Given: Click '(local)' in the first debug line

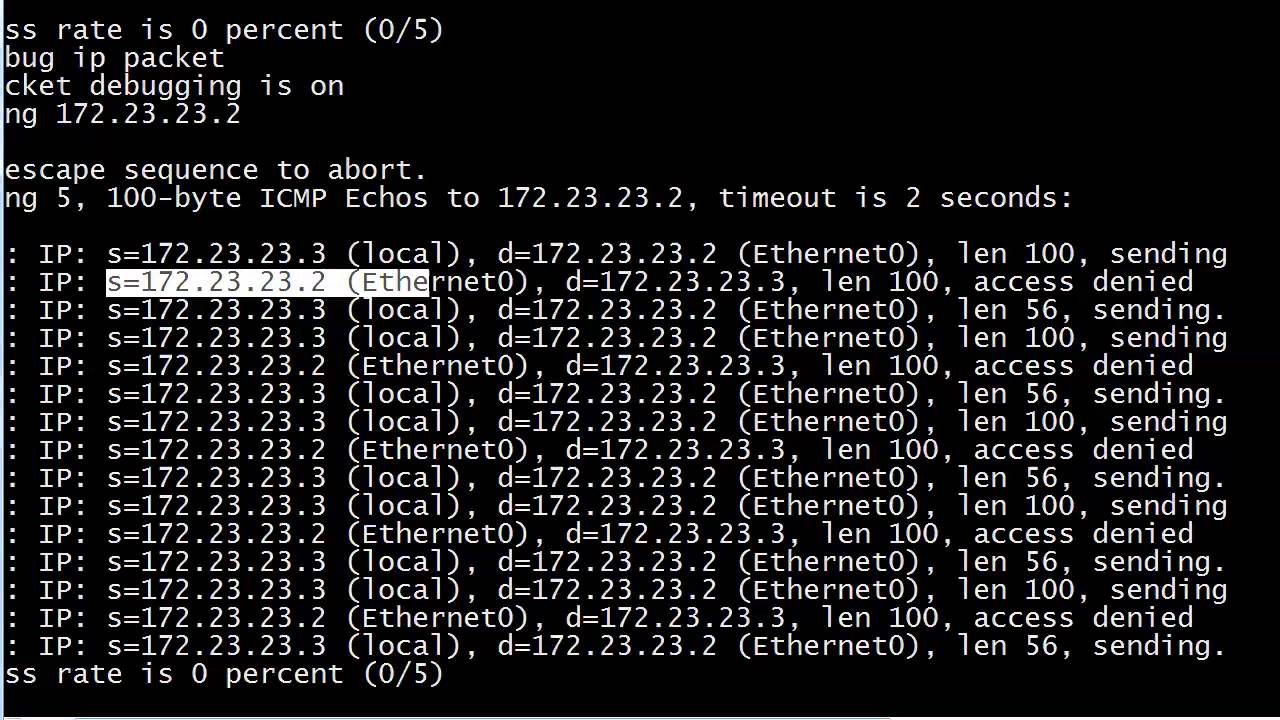Looking at the screenshot, I should [x=403, y=255].
